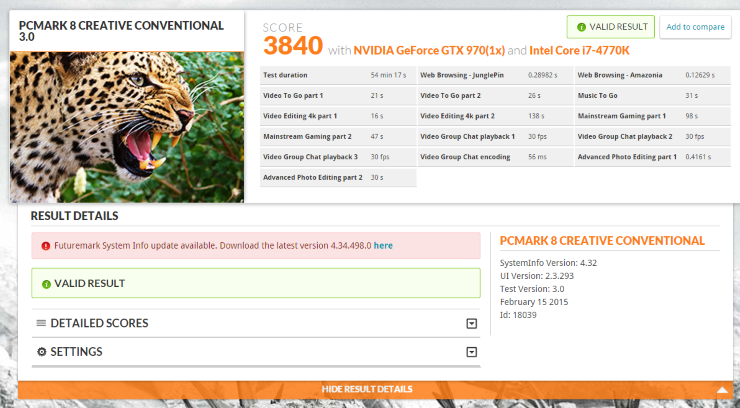Image resolution: width=740 pixels, height=408 pixels.
Task: Click SystemInfo Version: 4.32 text
Action: [x=548, y=263]
